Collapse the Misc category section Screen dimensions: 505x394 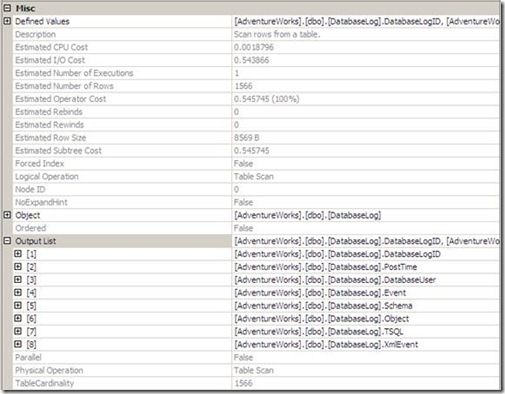7,8
